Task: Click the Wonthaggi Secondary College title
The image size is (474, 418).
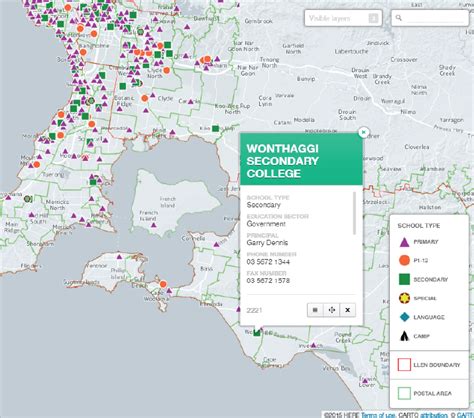Action: 282,161
